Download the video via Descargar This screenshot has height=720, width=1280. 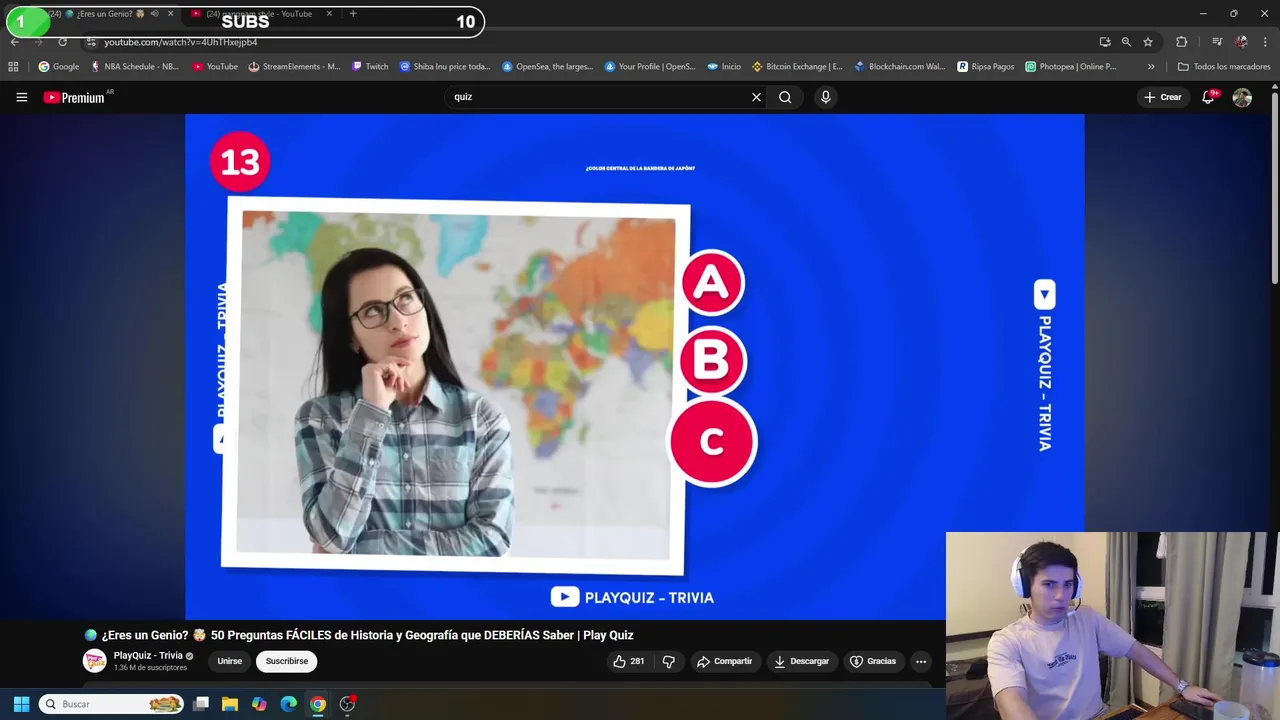click(802, 661)
